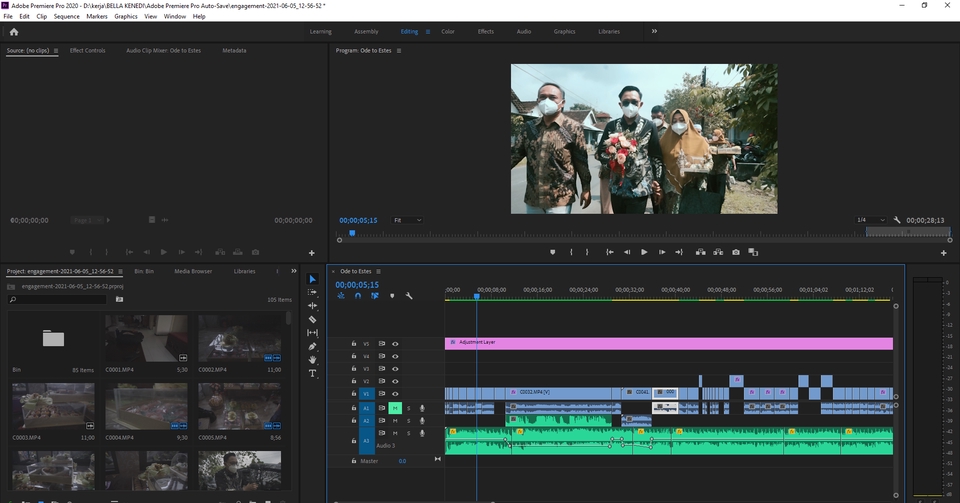Switch to the Effect Controls tab
Image resolution: width=960 pixels, height=503 pixels.
coord(87,50)
